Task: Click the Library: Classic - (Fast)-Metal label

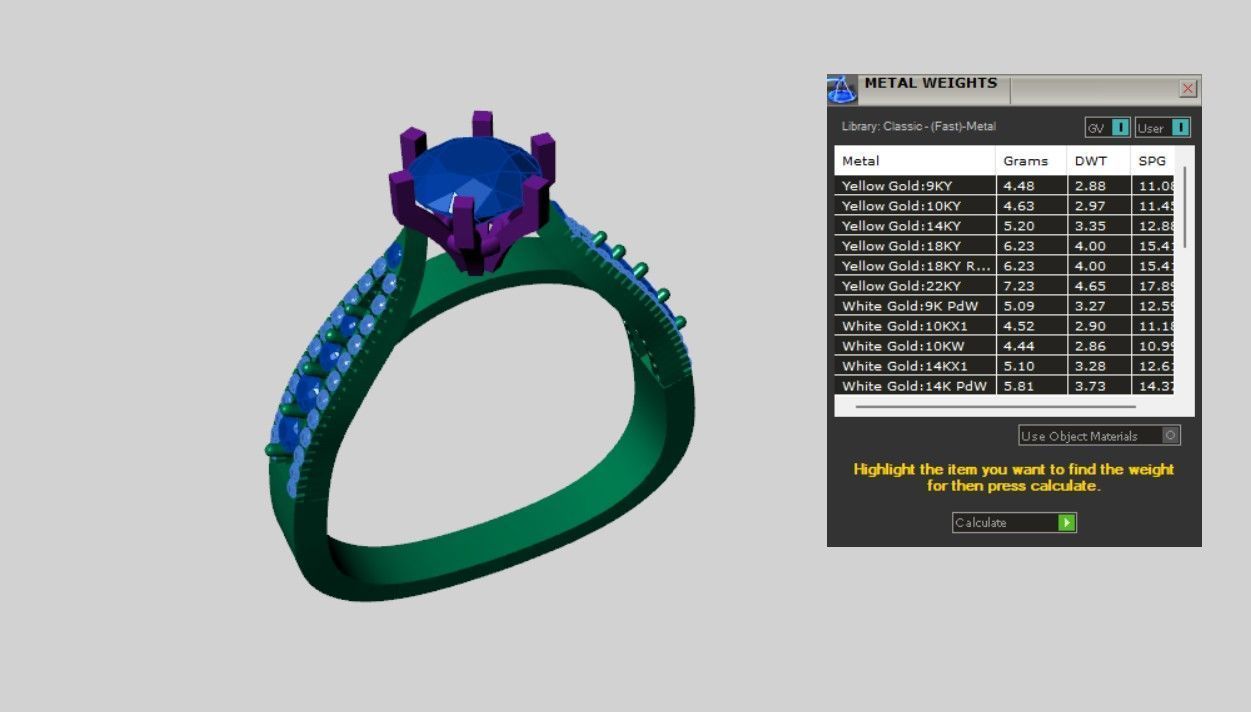Action: 919,127
